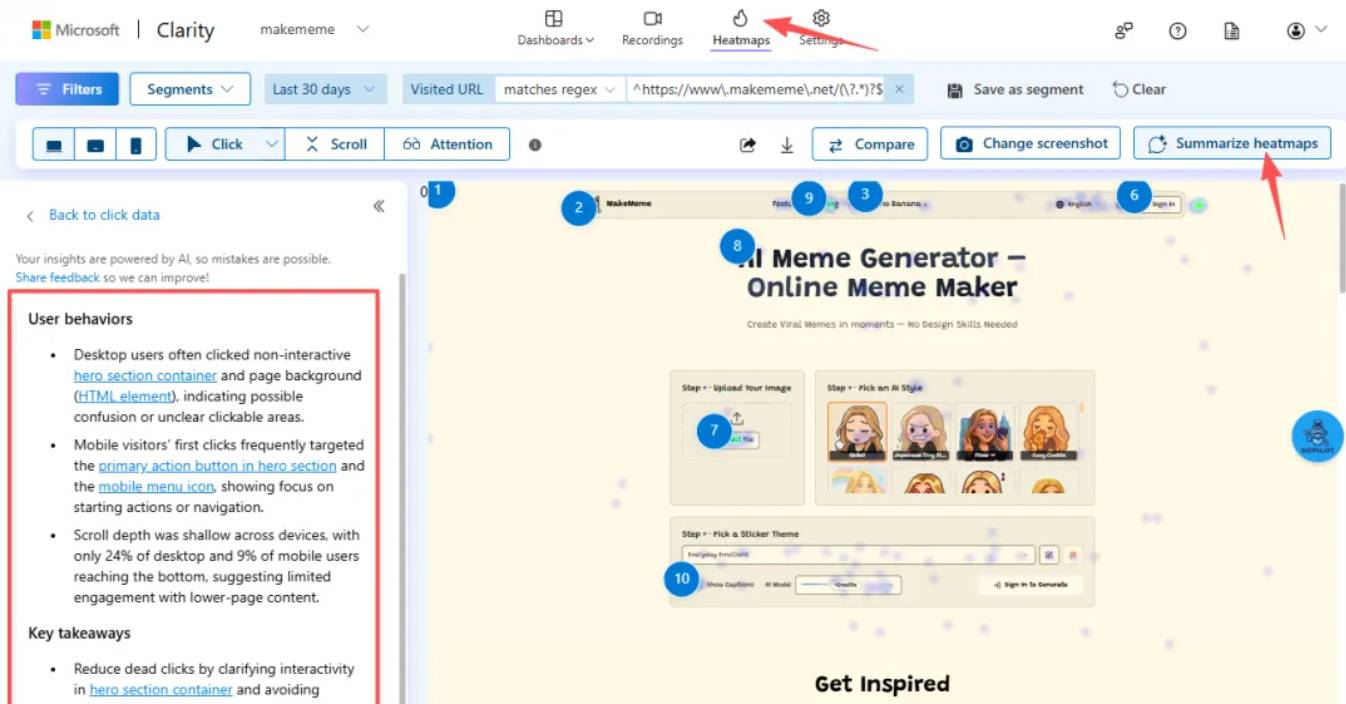Select the Click heatmap type
Viewport: 1346px width, 704px height.
[214, 144]
